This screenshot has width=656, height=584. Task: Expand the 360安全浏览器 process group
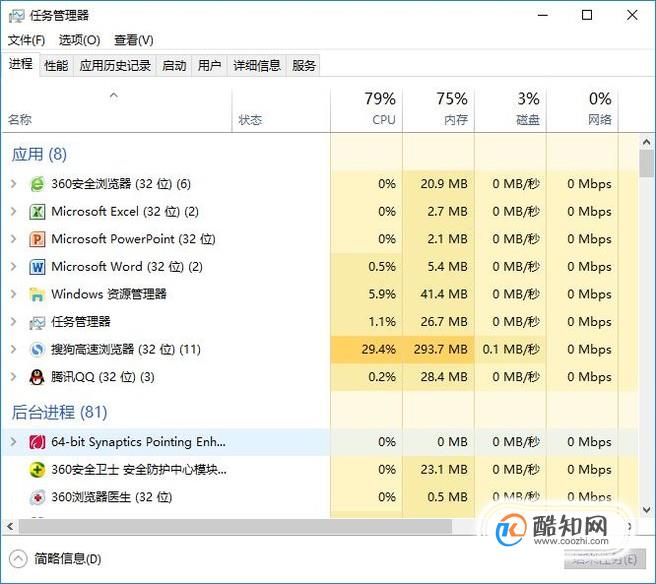pyautogui.click(x=13, y=183)
